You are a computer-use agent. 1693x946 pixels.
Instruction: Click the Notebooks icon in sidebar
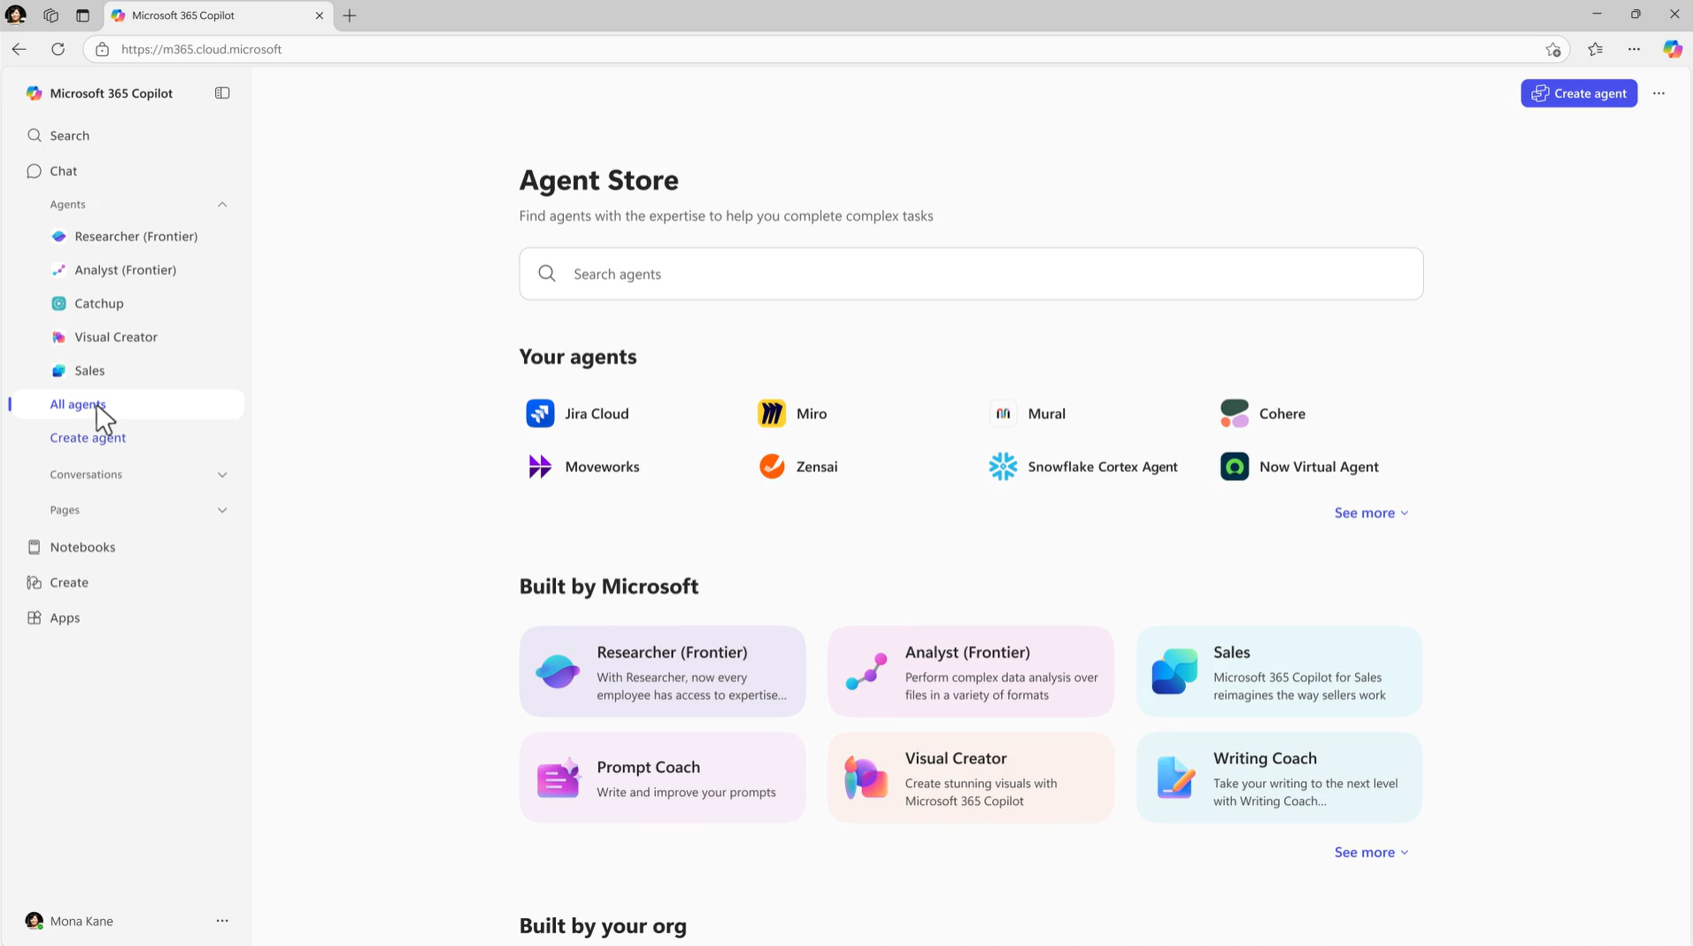click(x=34, y=547)
